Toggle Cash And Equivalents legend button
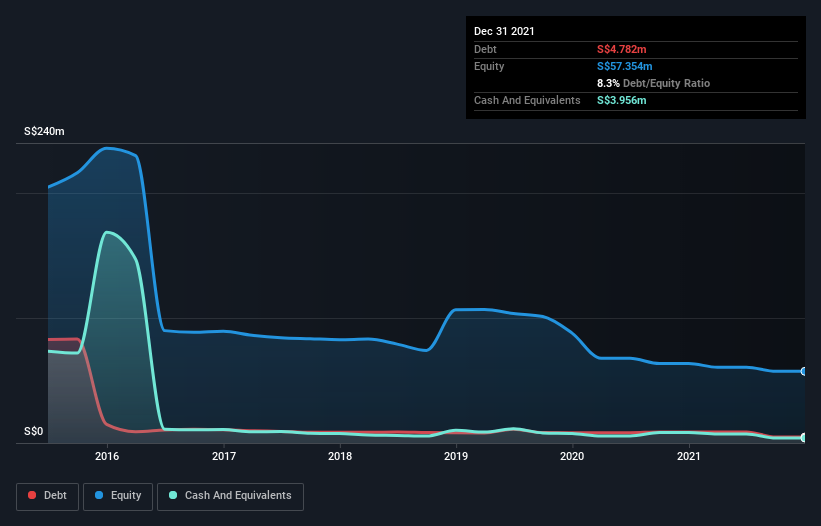Viewport: 821px width, 526px height. coord(230,496)
